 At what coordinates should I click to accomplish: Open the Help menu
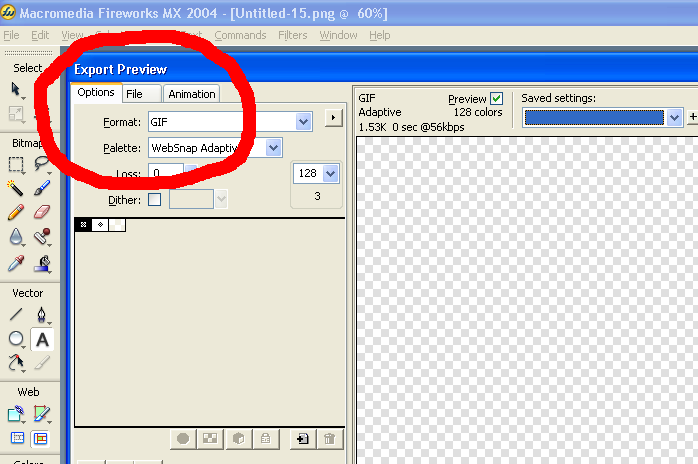[379, 35]
